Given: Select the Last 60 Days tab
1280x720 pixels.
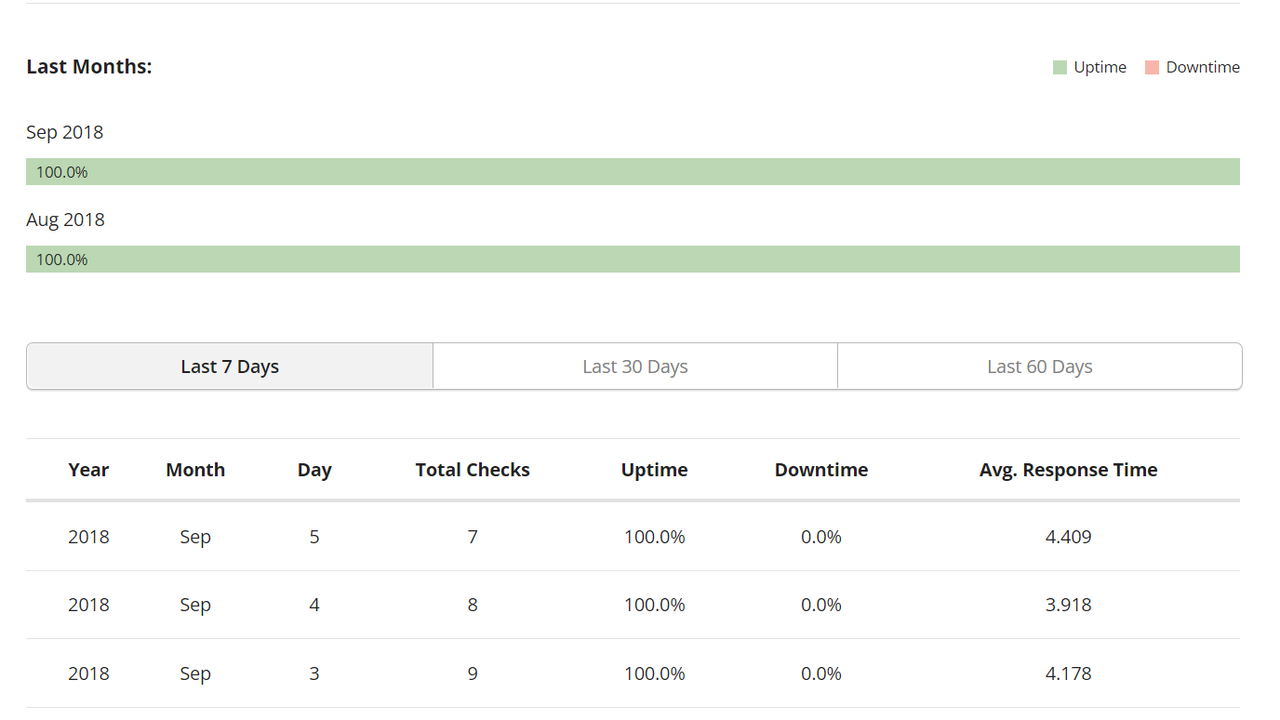Looking at the screenshot, I should point(1039,367).
